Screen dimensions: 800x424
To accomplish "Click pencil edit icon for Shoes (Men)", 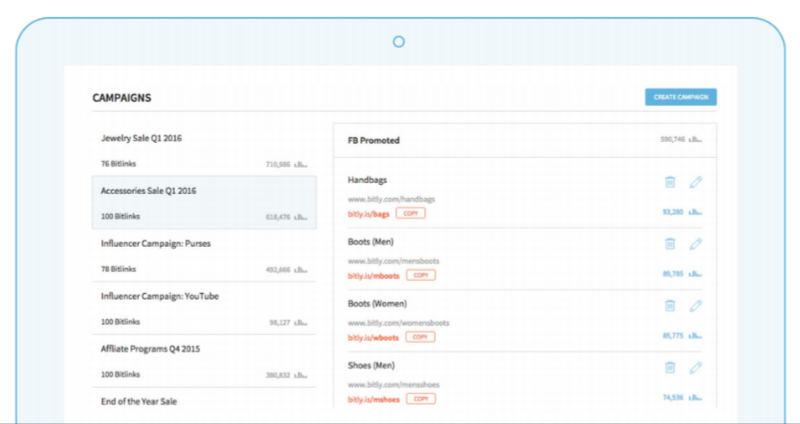I will (x=696, y=367).
